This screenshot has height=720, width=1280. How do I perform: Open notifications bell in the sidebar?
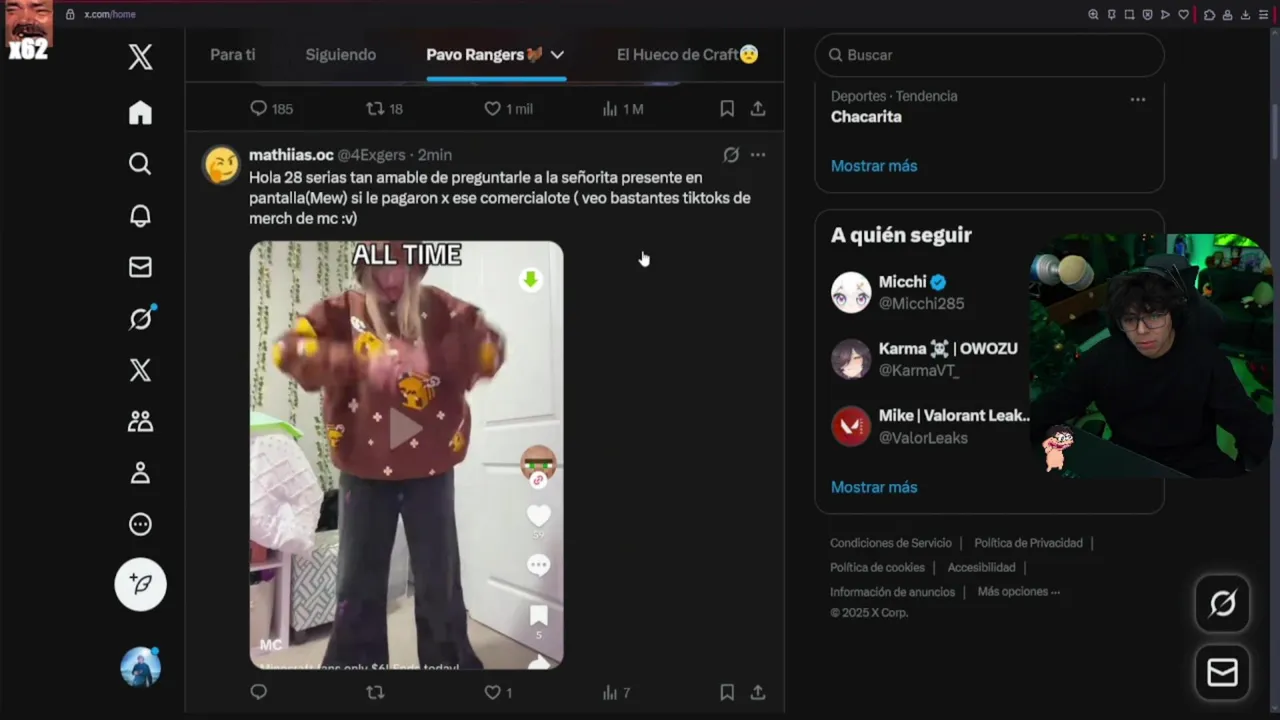(x=140, y=216)
